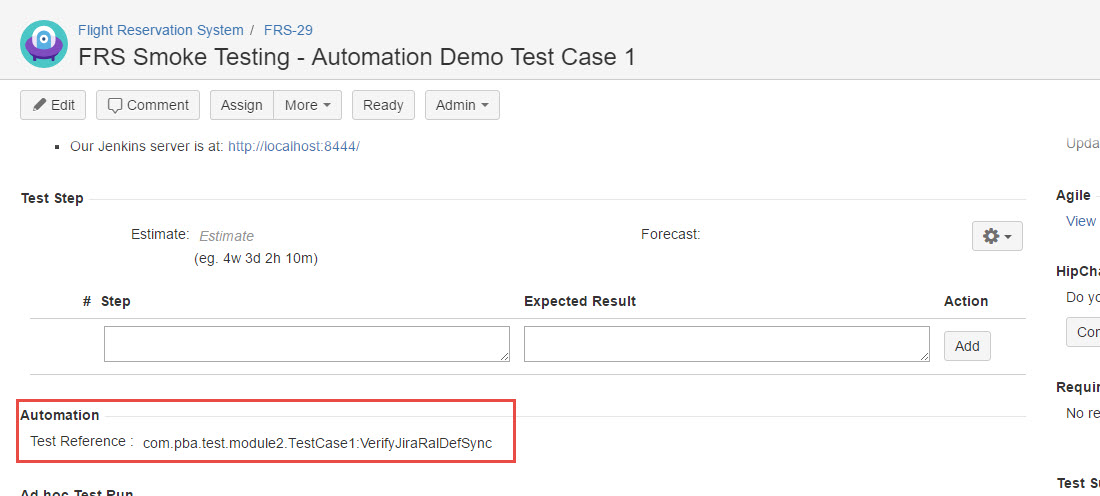Open Flight Reservation System breadcrumb link

click(160, 30)
